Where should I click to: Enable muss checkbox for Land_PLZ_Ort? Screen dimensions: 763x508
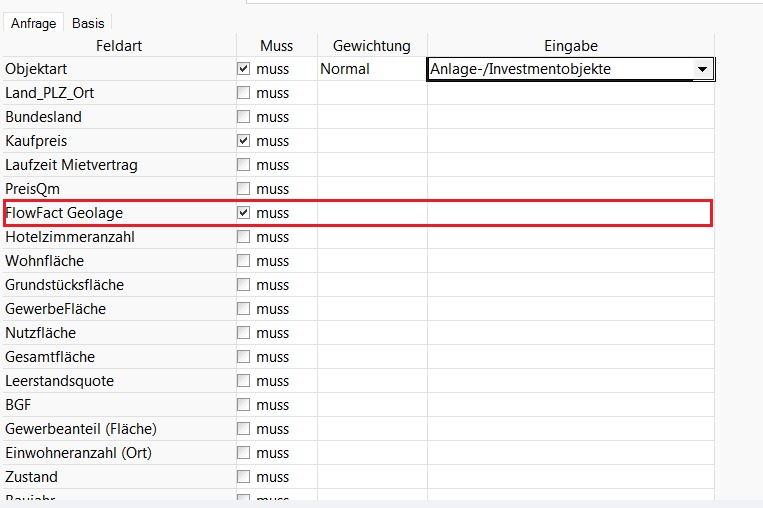point(243,93)
